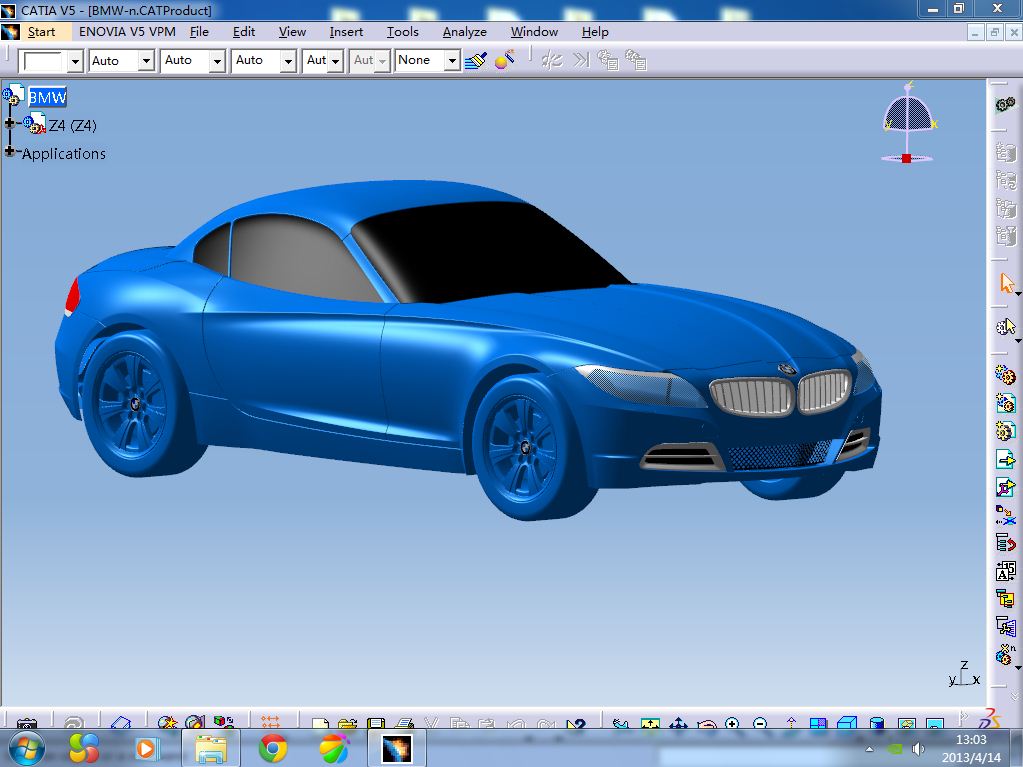Open the media player taskbar icon

pyautogui.click(x=146, y=748)
